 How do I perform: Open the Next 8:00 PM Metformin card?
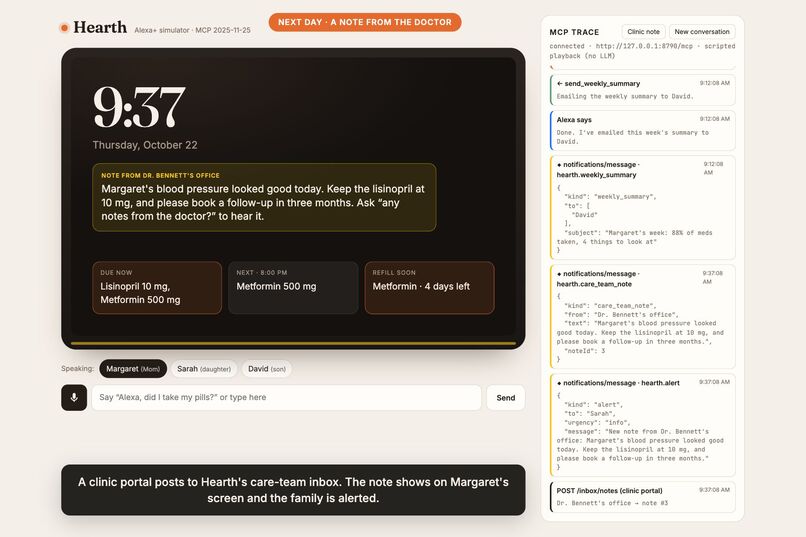click(x=293, y=288)
